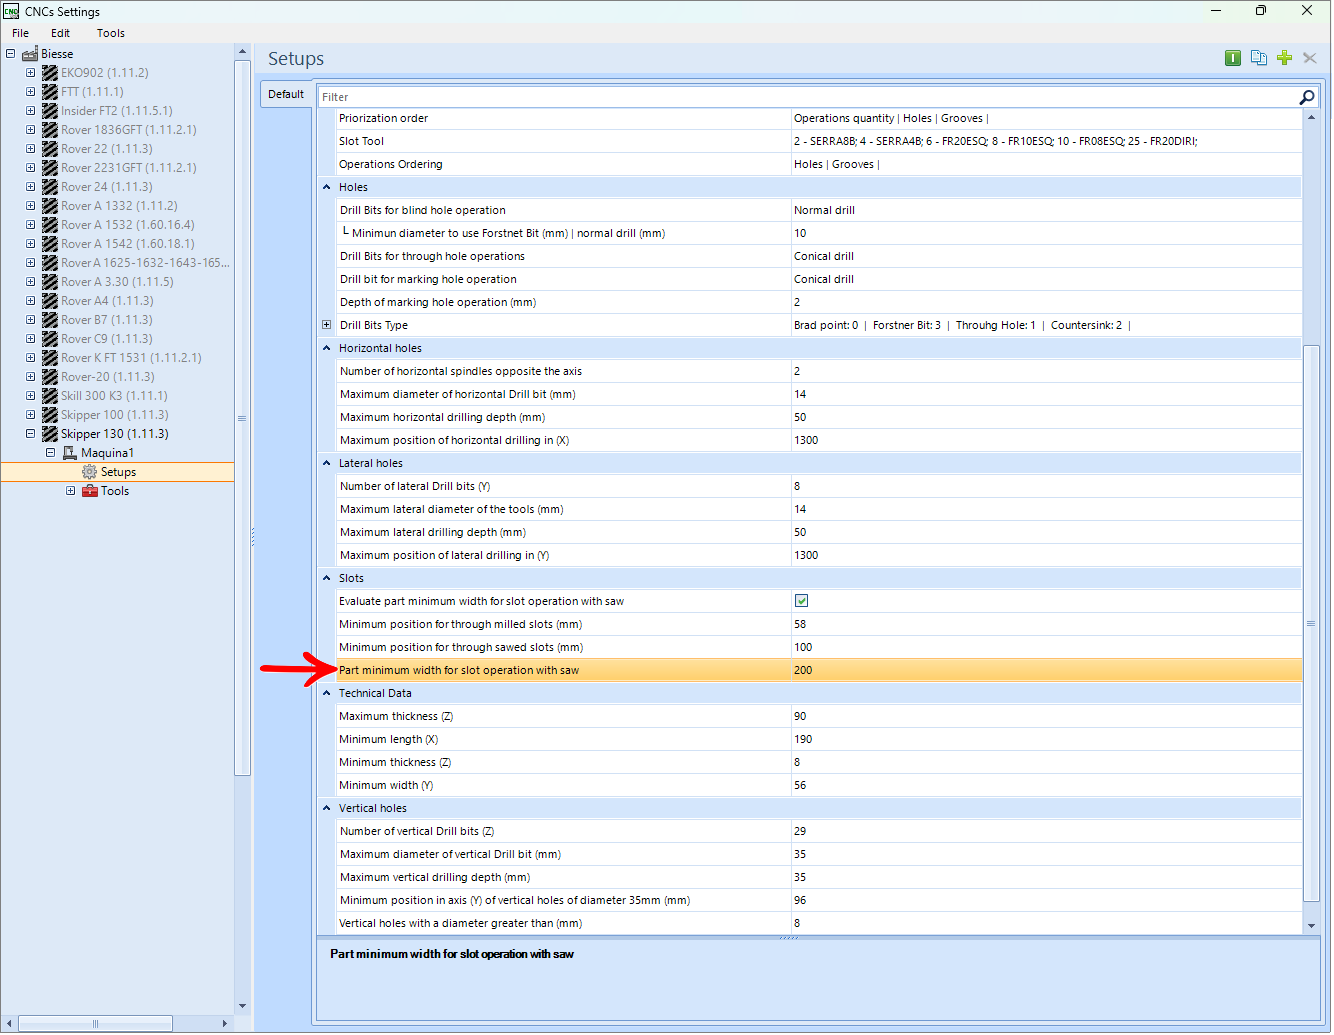The height and width of the screenshot is (1035, 1334).
Task: Expand the Rover 24 tree node
Action: click(x=30, y=187)
